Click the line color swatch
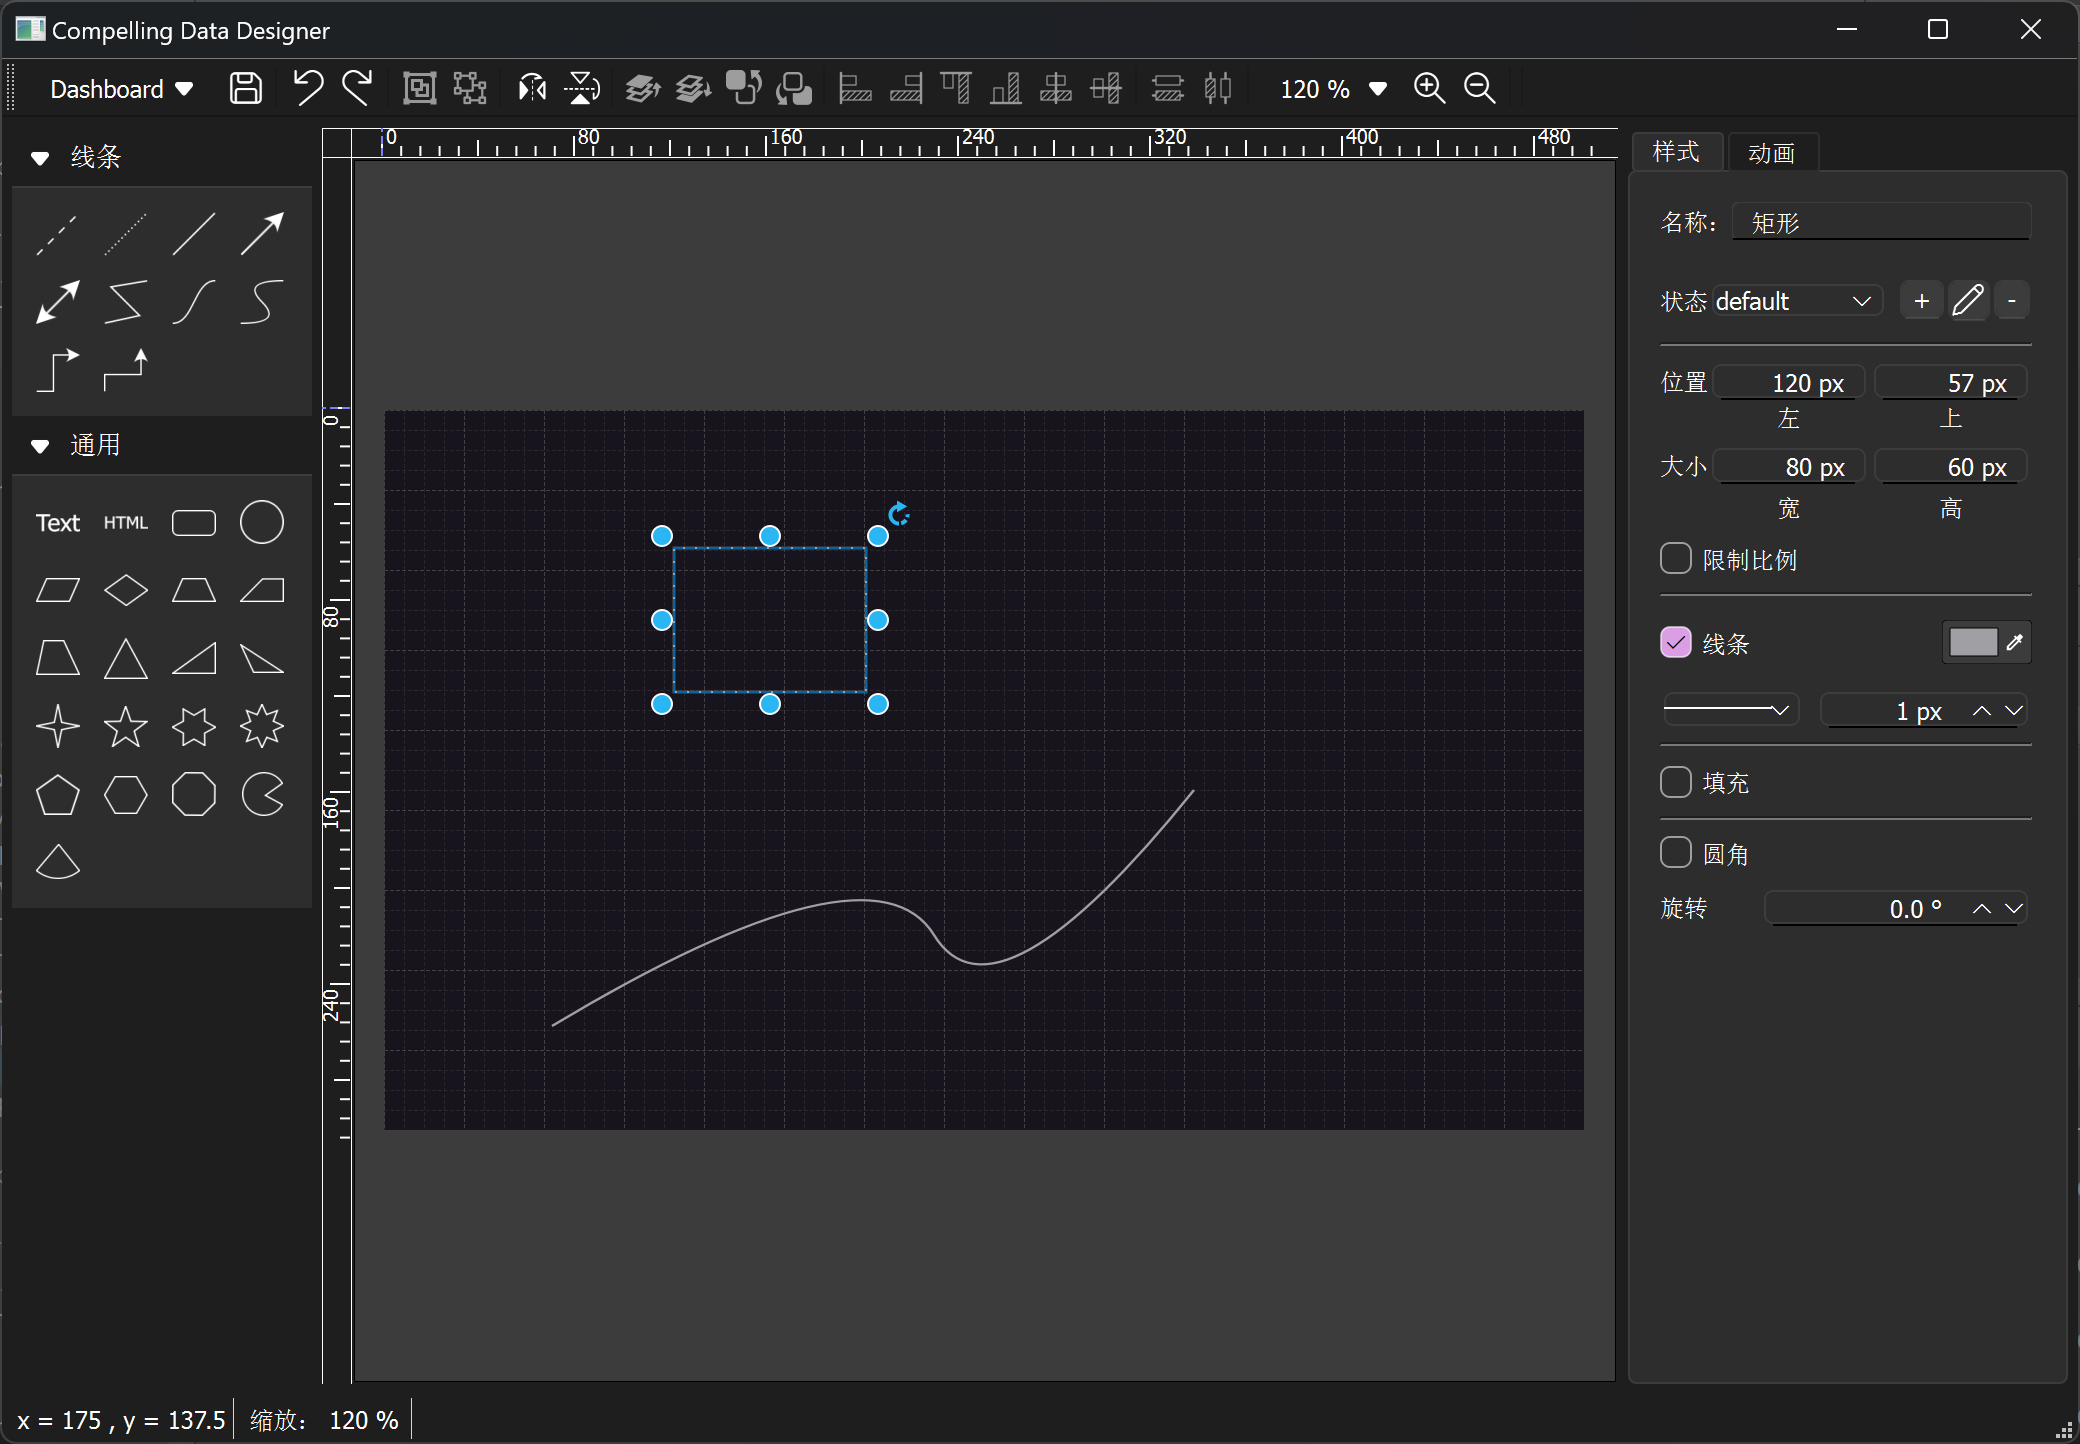The height and width of the screenshot is (1444, 2080). tap(1973, 642)
